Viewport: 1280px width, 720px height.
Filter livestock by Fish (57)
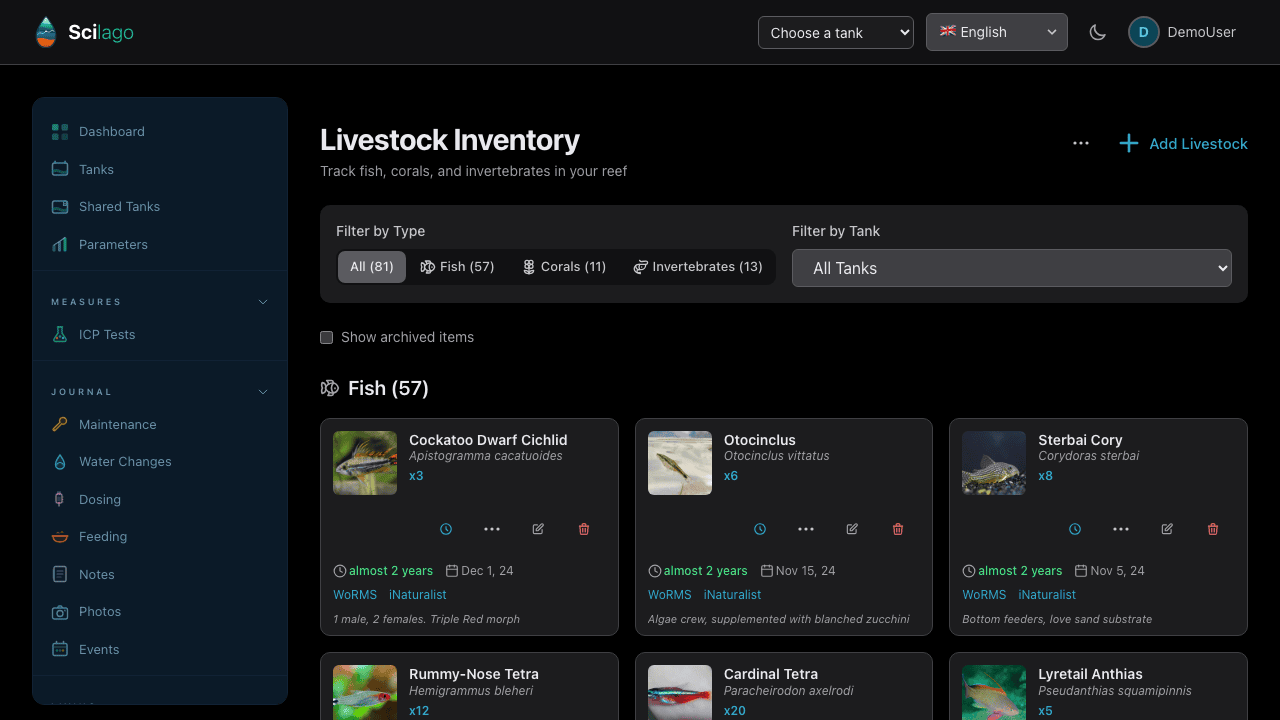[x=458, y=267]
